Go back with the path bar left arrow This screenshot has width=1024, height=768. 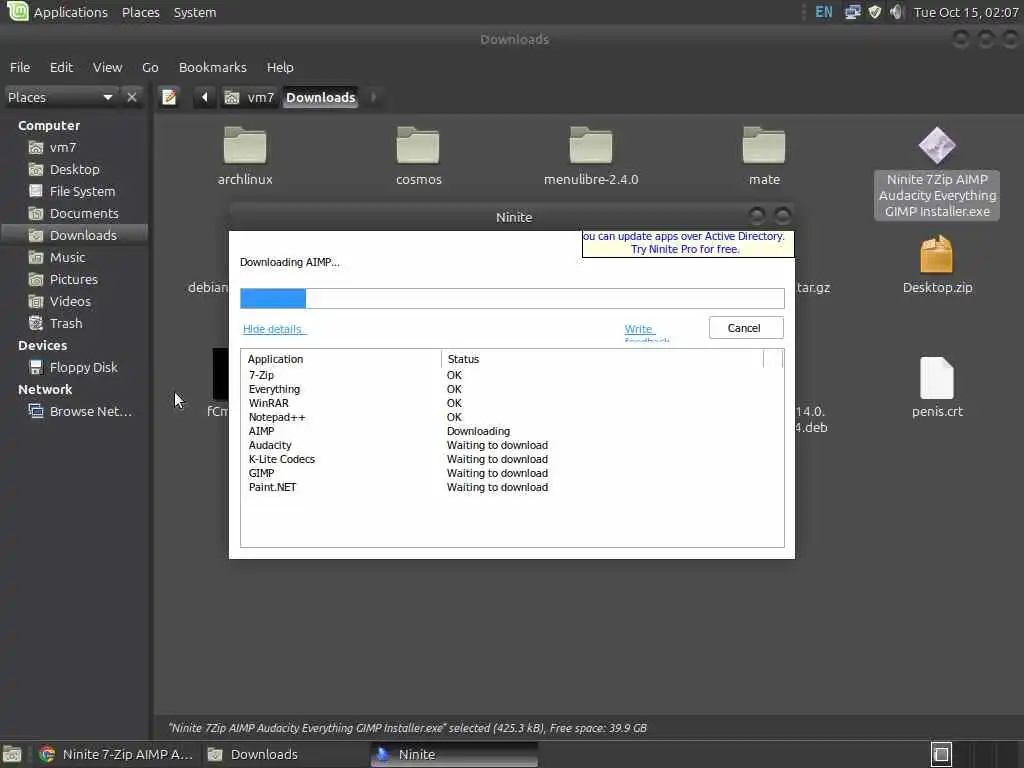[x=204, y=97]
